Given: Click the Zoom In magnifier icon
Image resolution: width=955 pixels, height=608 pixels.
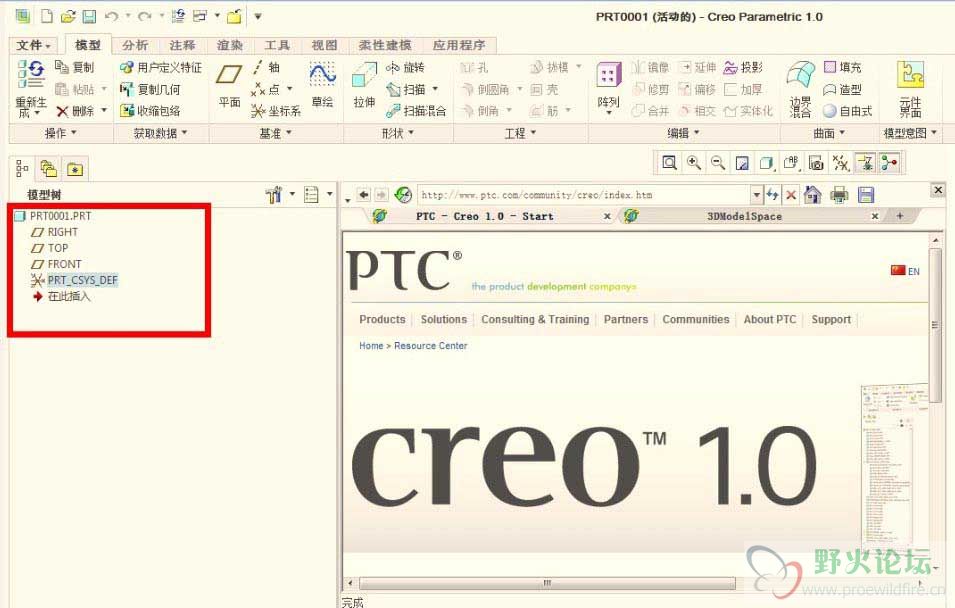Looking at the screenshot, I should coord(694,163).
